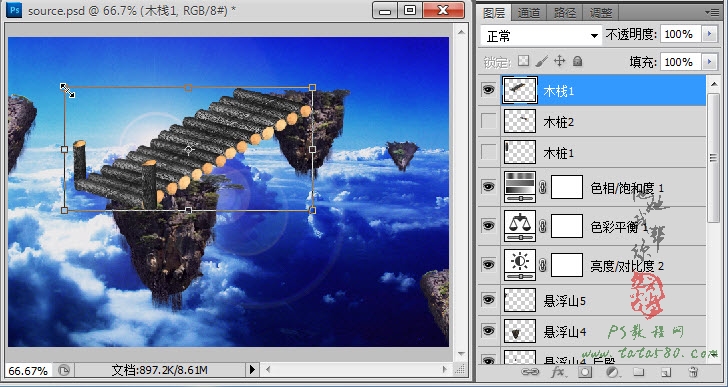
Task: Add a layer mask with the mask icon
Action: pyautogui.click(x=585, y=372)
